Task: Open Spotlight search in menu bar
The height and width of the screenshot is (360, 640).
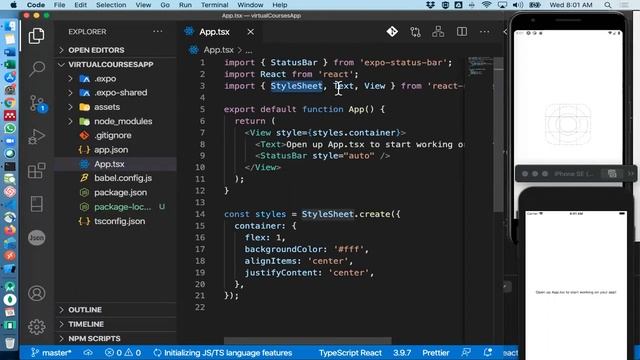Action: point(608,5)
